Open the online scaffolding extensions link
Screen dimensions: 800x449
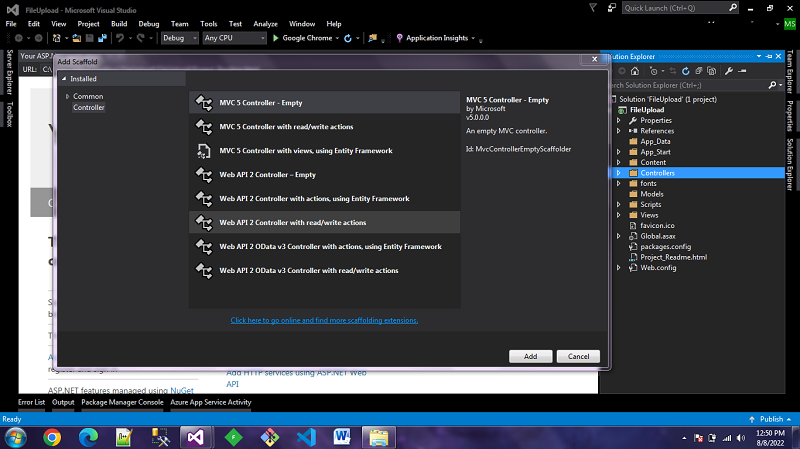pyautogui.click(x=324, y=320)
